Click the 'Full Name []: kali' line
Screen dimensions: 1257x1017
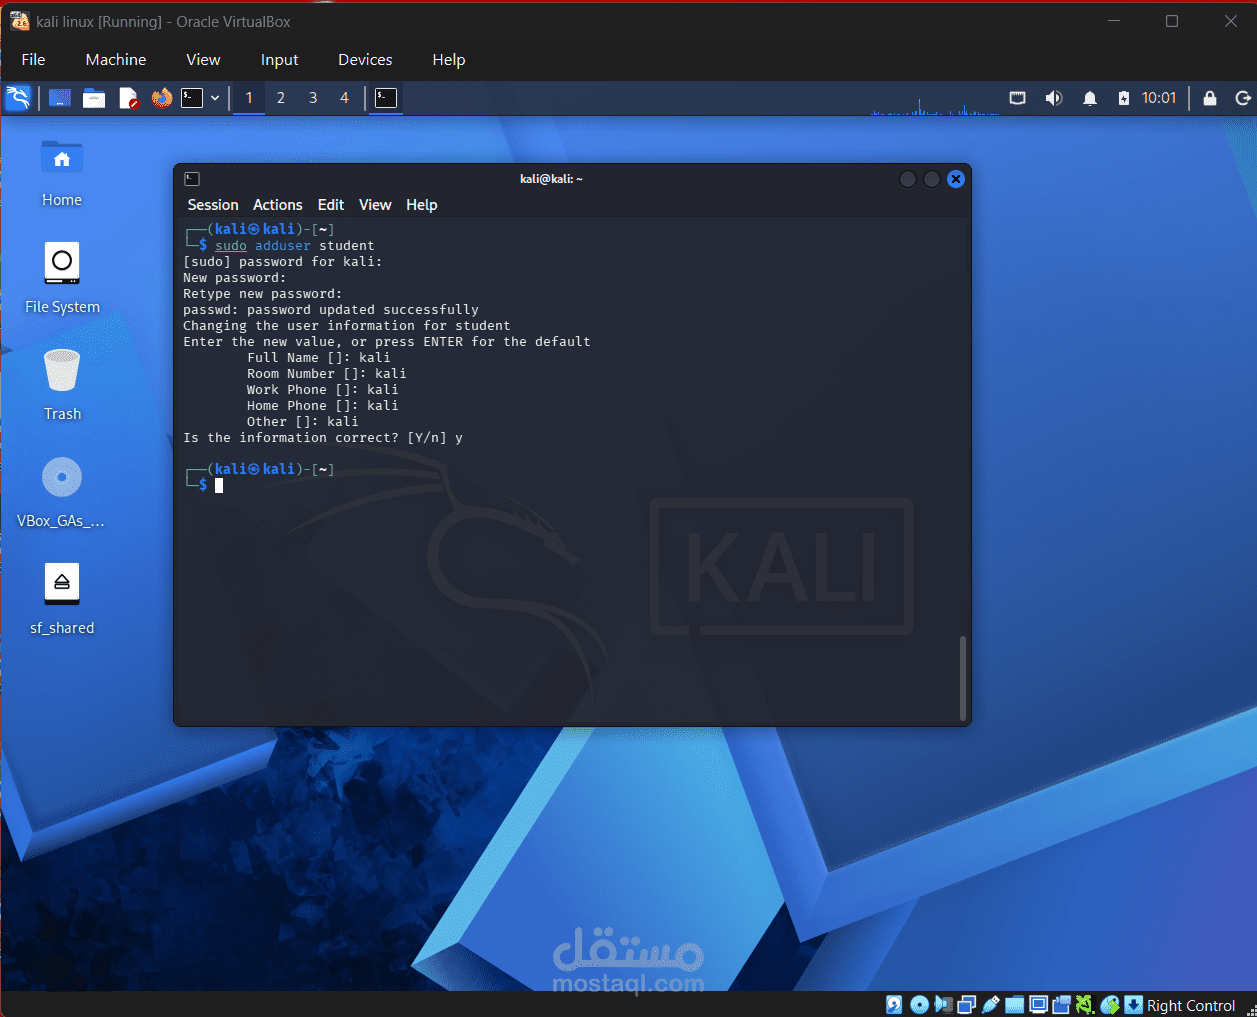coord(319,358)
